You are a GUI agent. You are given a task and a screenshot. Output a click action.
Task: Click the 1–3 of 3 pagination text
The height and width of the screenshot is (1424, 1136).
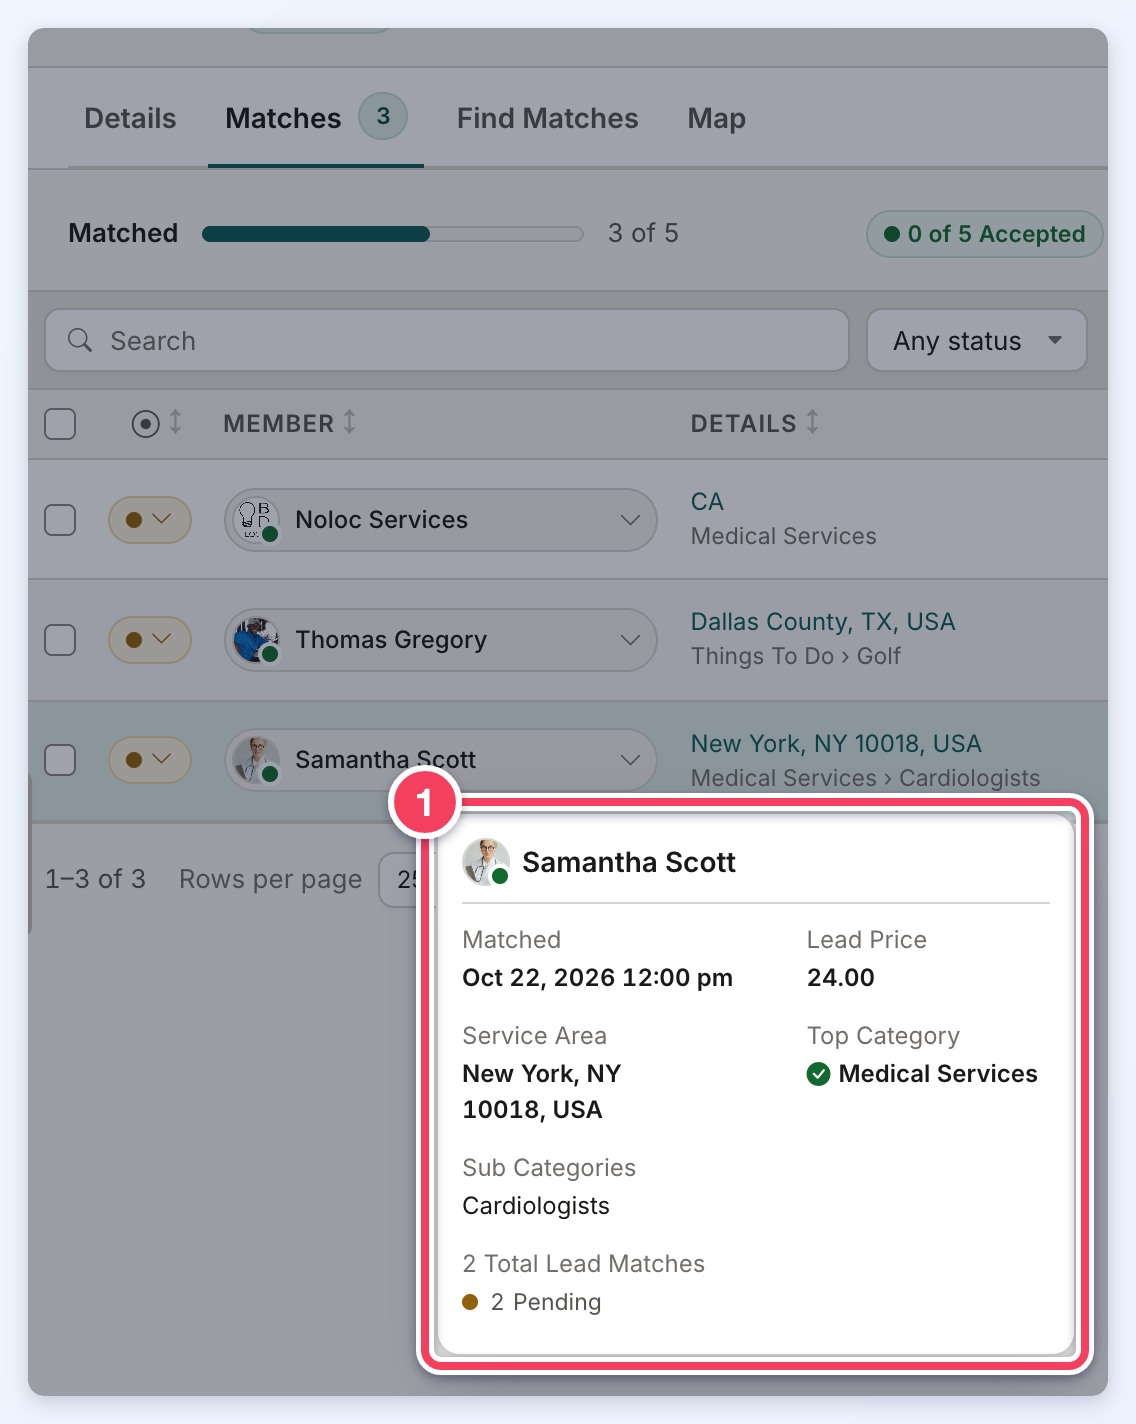tap(95, 879)
